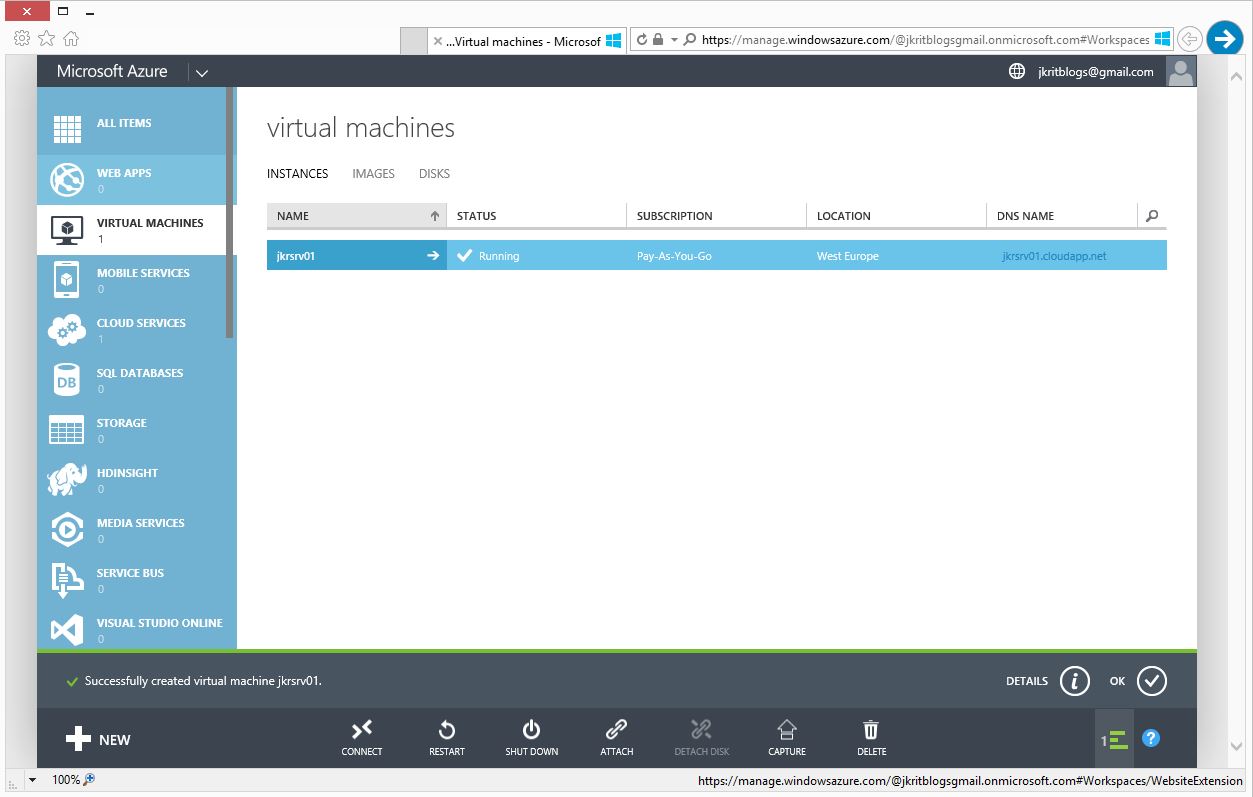Expand the Microsoft Azure header dropdown chevron
Image resolution: width=1253 pixels, height=797 pixels.
(x=202, y=72)
